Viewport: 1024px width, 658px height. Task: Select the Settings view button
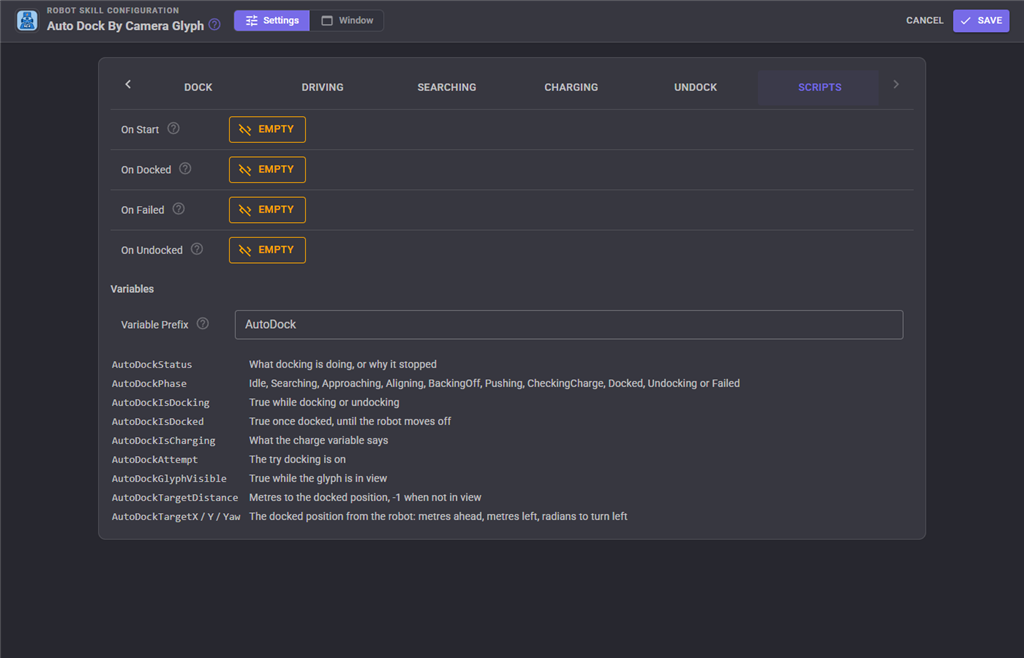tap(272, 20)
